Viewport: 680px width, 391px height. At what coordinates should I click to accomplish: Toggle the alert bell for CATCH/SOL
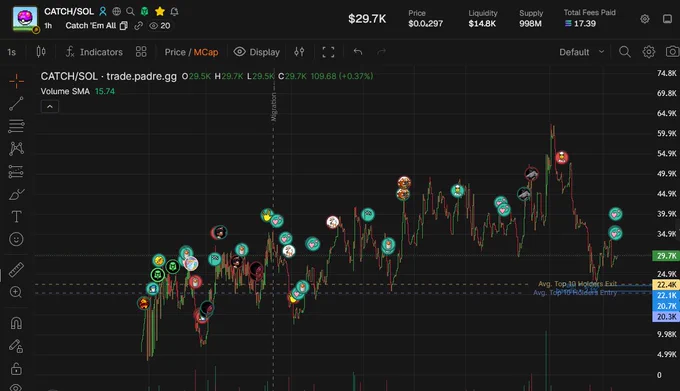pos(174,11)
